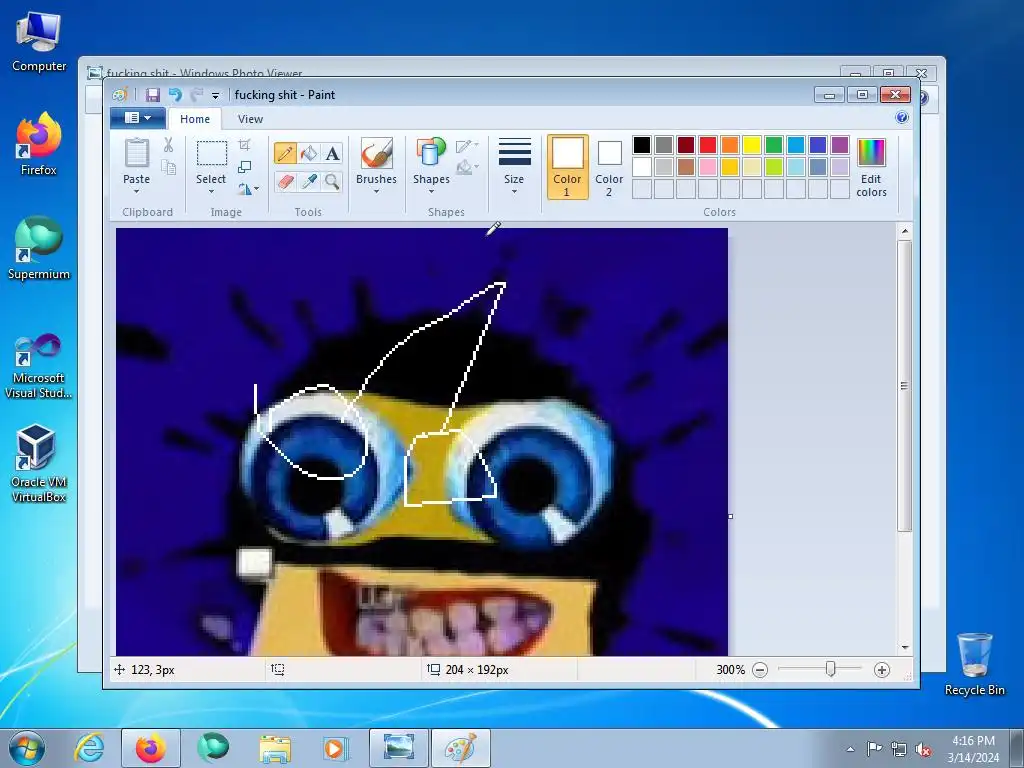Viewport: 1024px width, 768px height.
Task: Click the Redo arrow in quick access toolbar
Action: pos(197,95)
